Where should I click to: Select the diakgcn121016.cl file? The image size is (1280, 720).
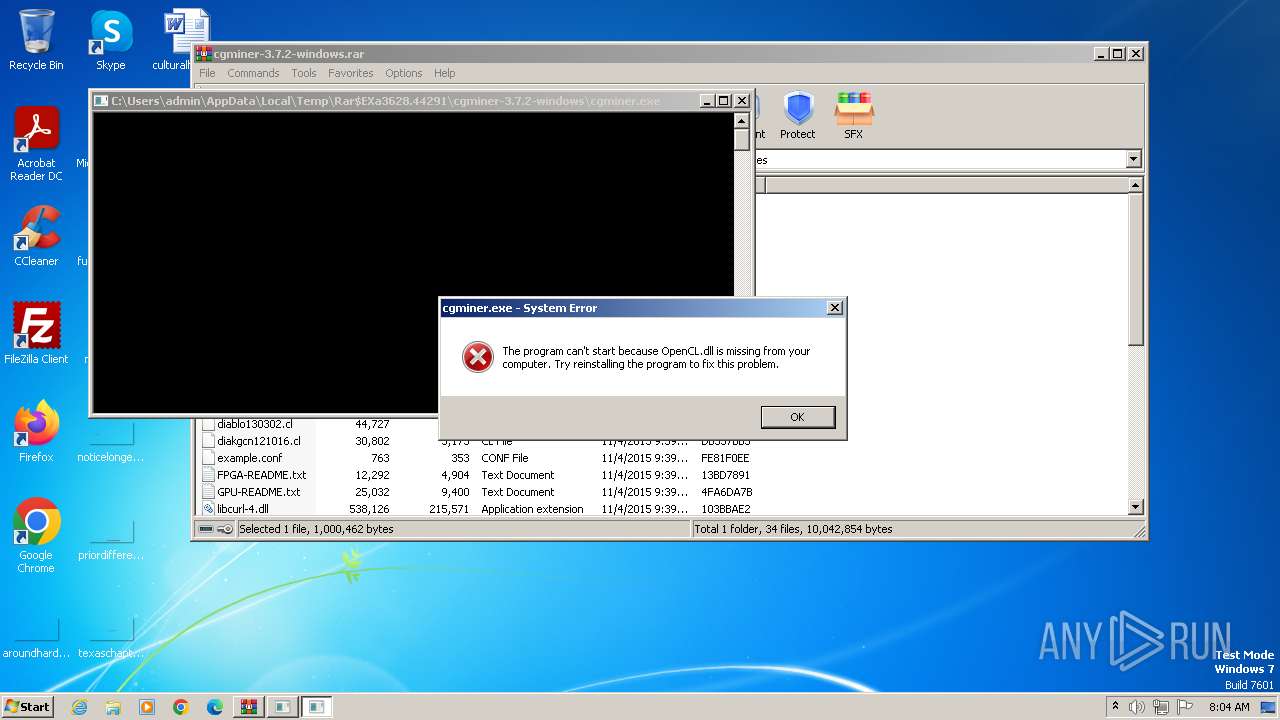(x=259, y=441)
